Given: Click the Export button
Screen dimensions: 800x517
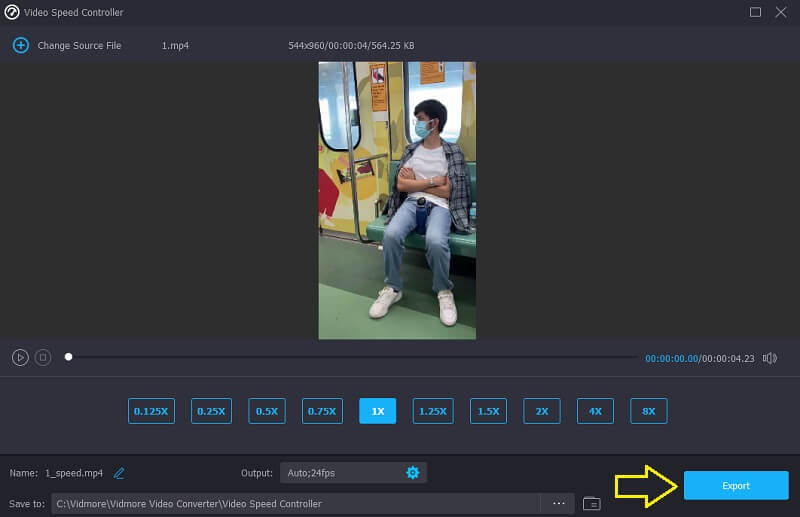Looking at the screenshot, I should click(735, 486).
